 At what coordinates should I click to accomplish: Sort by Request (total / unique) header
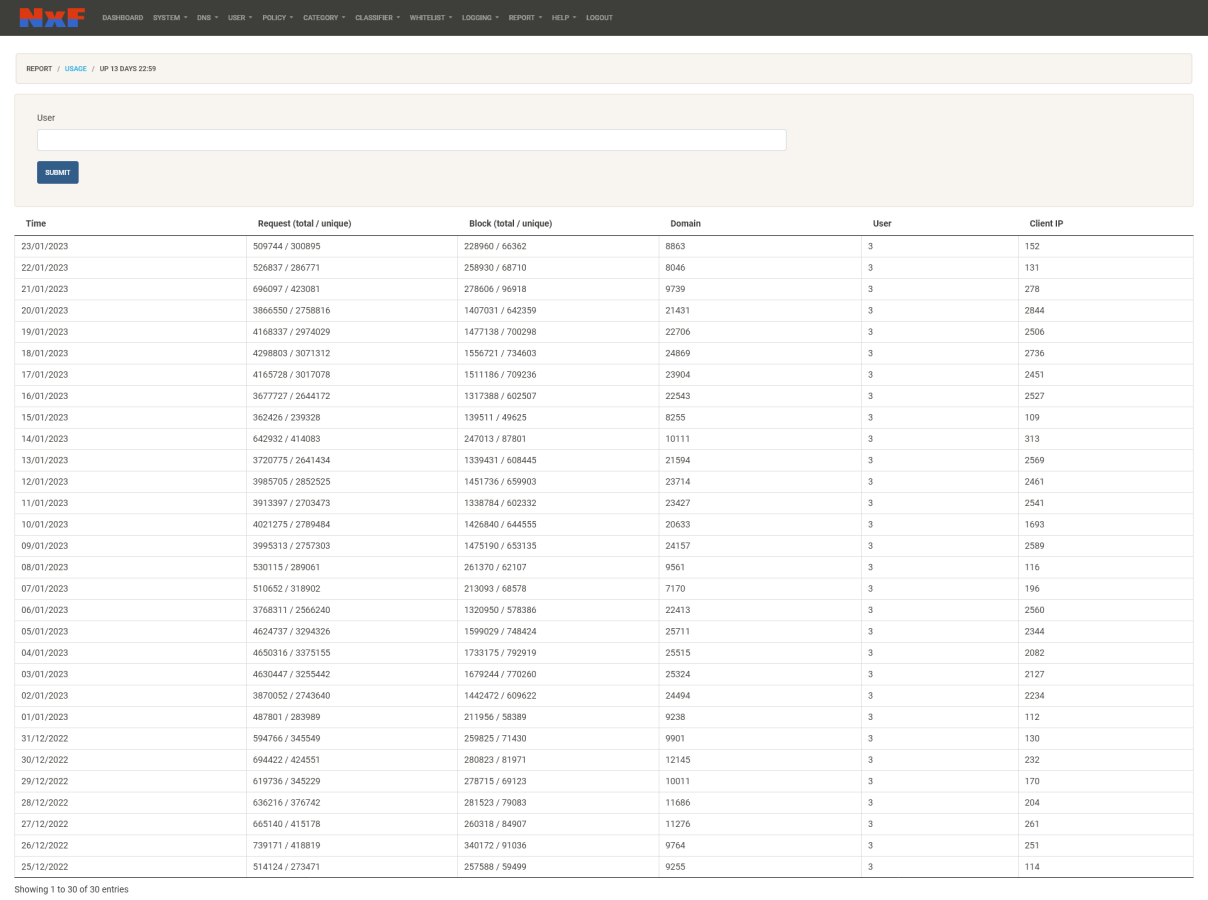304,223
